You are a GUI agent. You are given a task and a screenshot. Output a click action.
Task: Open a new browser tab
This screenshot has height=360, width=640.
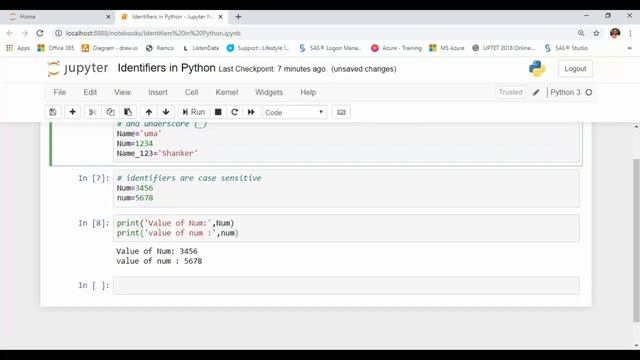click(238, 17)
